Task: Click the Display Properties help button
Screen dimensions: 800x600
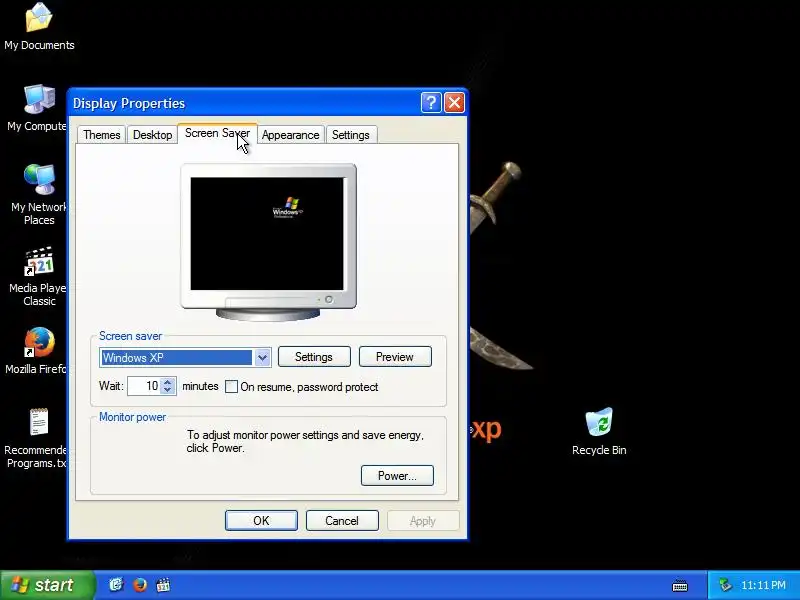Action: pyautogui.click(x=431, y=103)
